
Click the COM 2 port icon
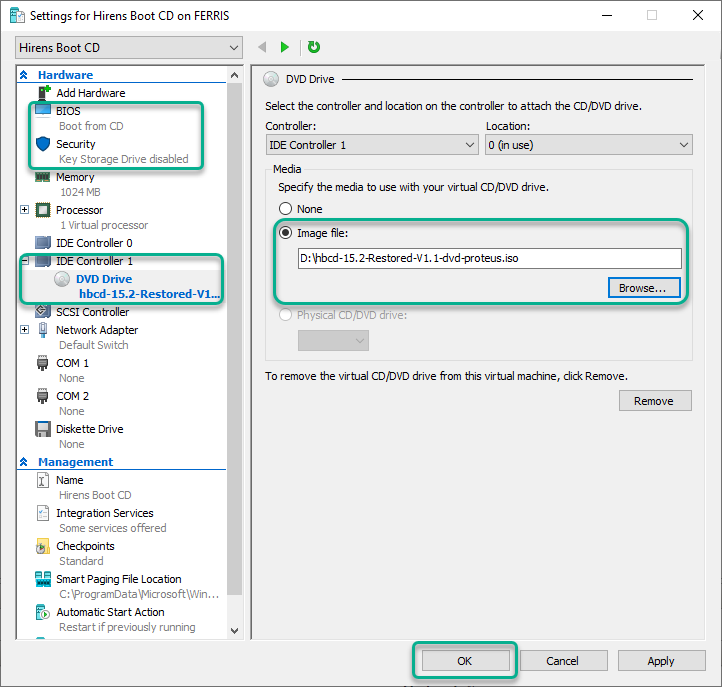coord(42,396)
